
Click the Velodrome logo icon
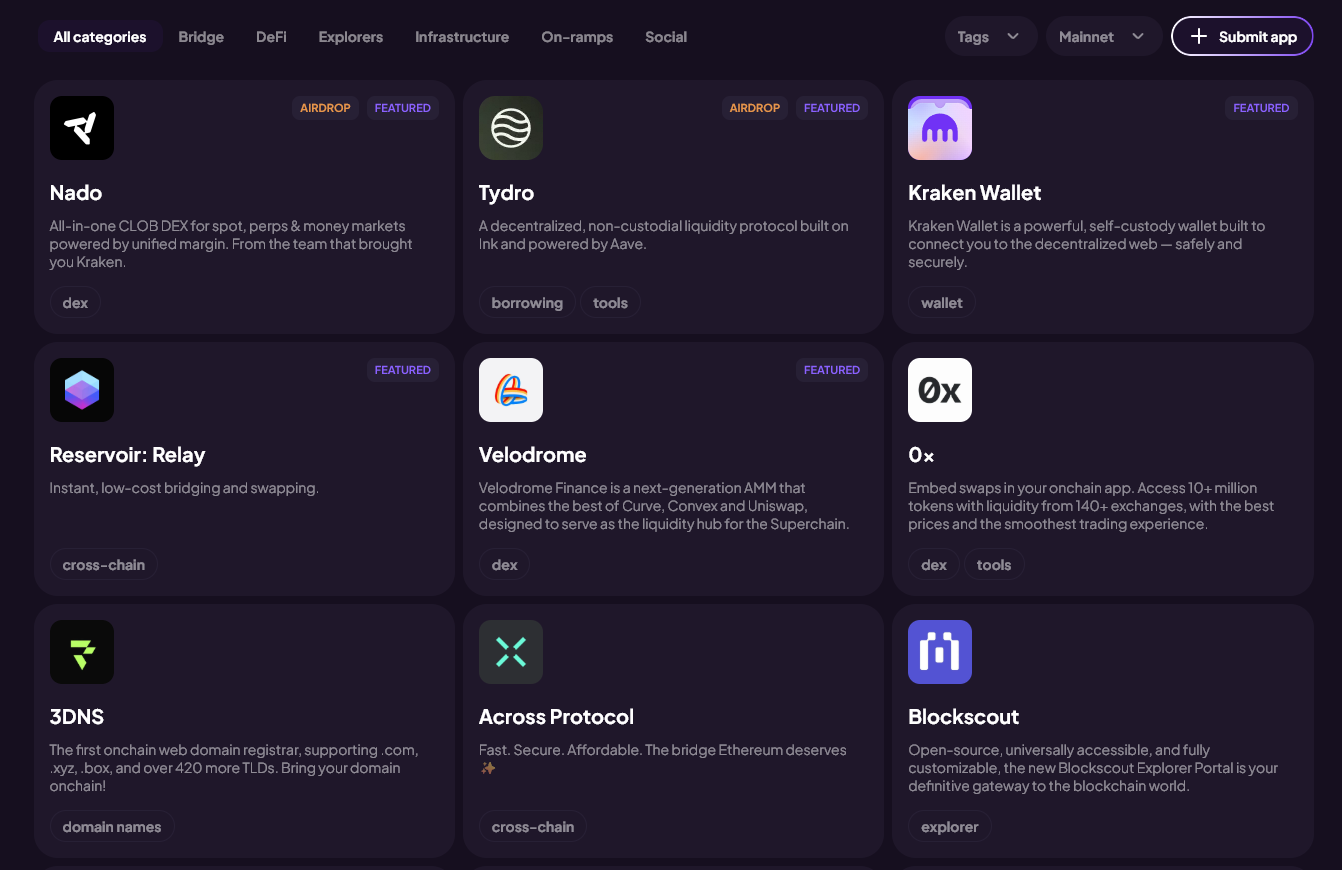pos(511,390)
